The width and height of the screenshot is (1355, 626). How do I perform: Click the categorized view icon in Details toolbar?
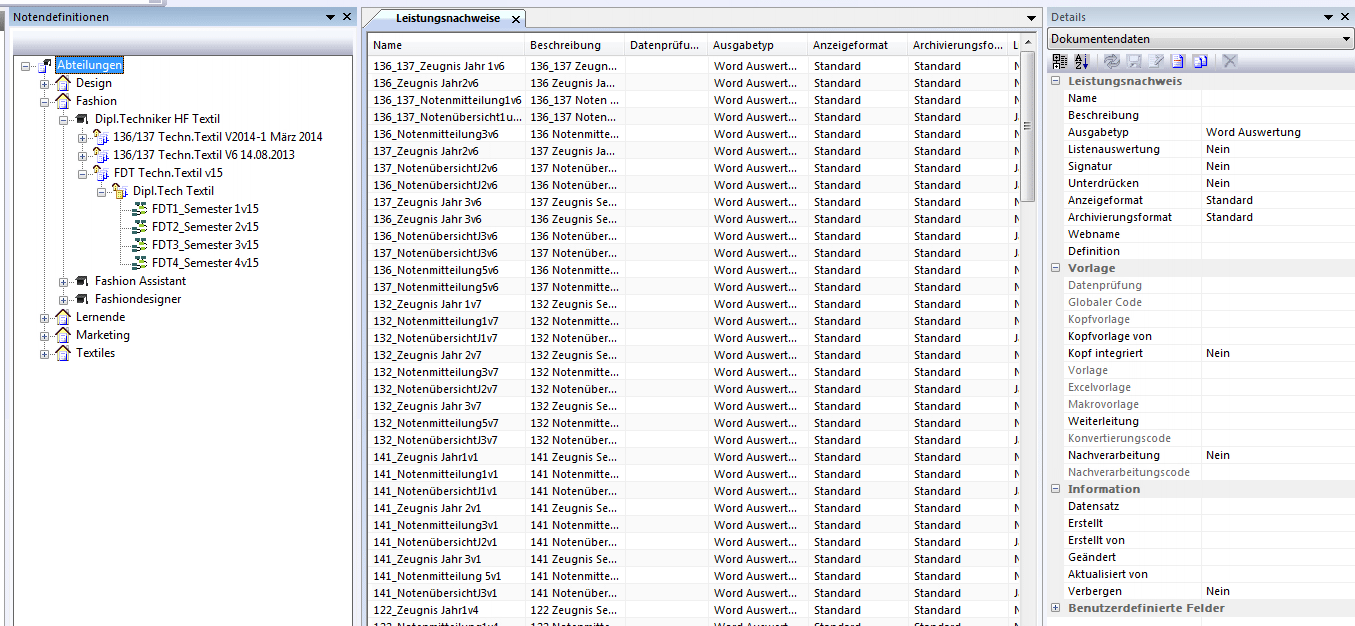1060,61
